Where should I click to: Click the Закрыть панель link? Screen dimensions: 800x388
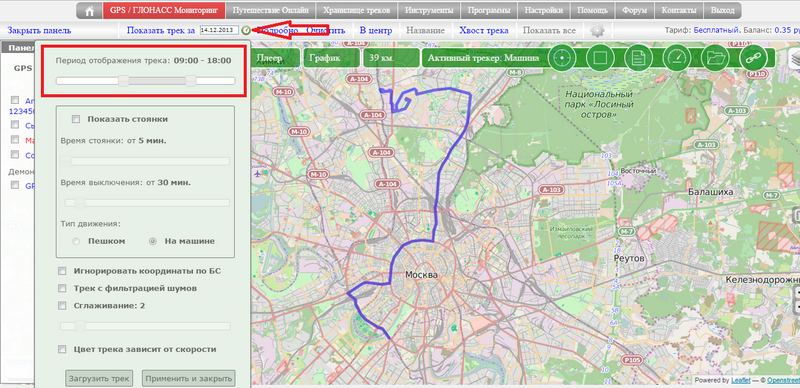[x=39, y=31]
